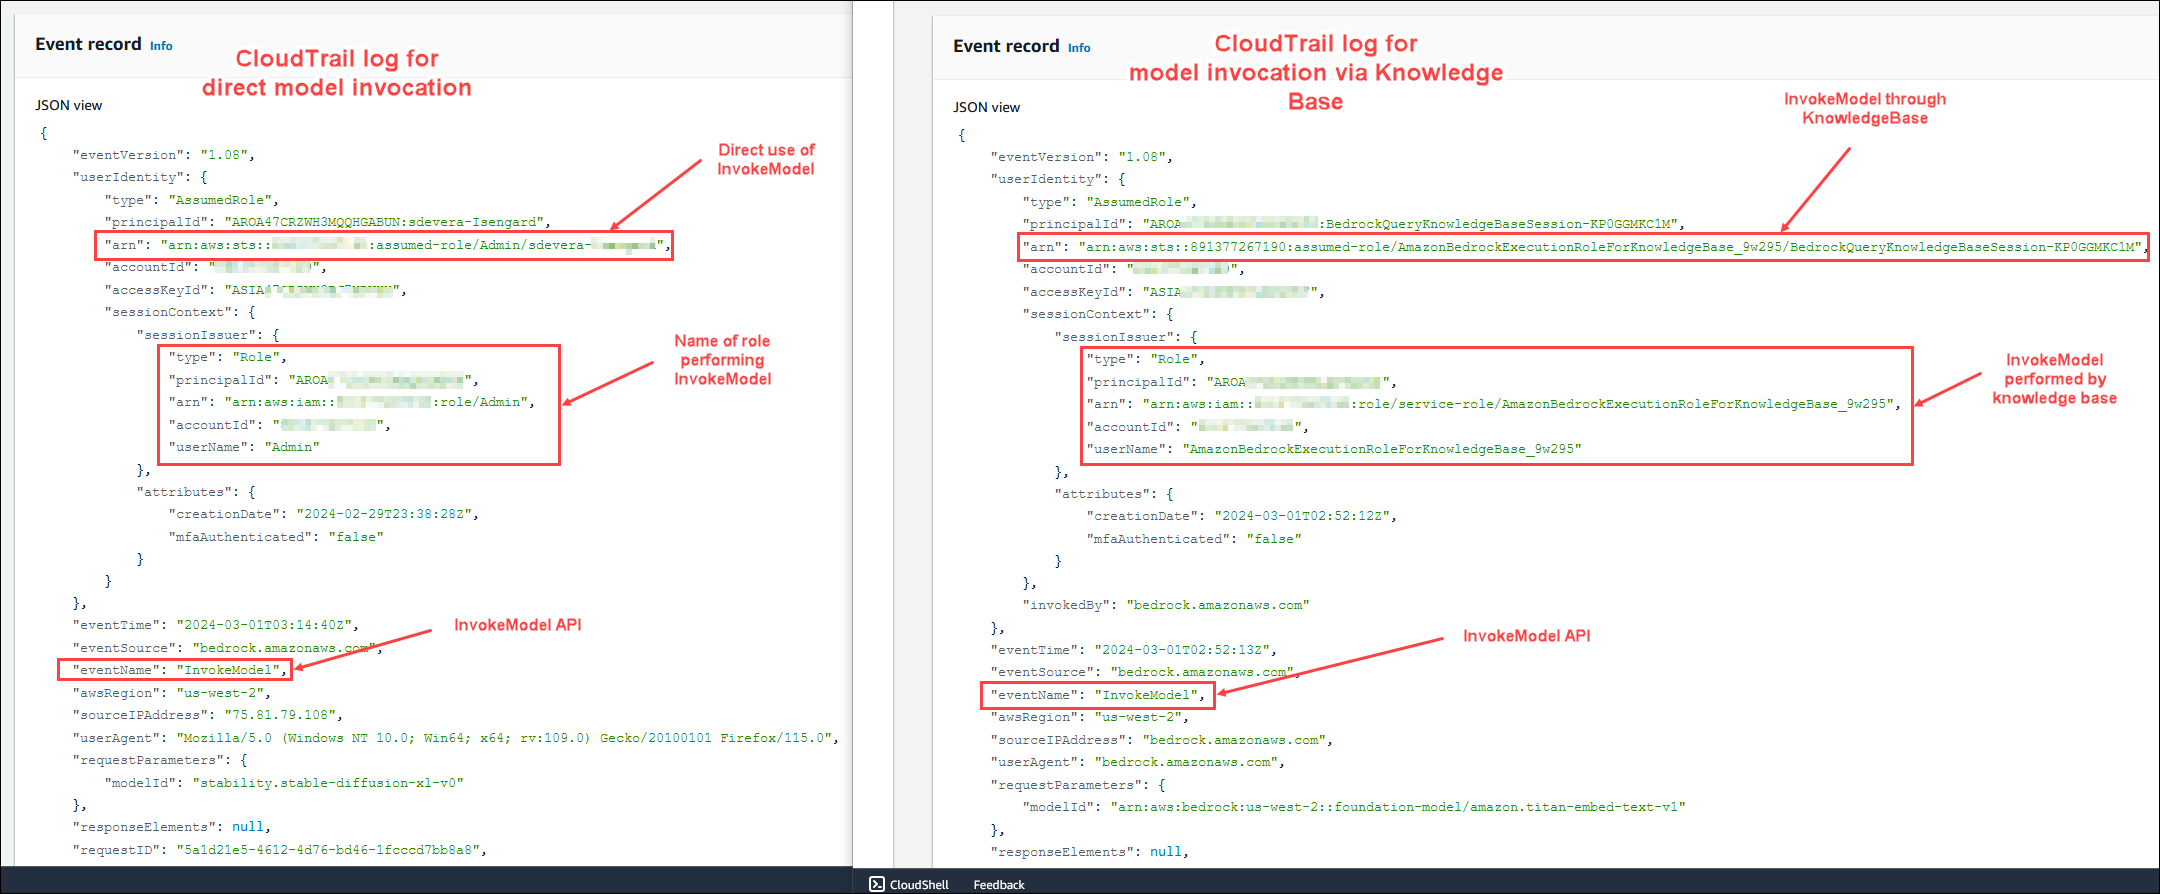Click modelId "stability.stable-diffusion-xl-v0" value

click(x=328, y=783)
